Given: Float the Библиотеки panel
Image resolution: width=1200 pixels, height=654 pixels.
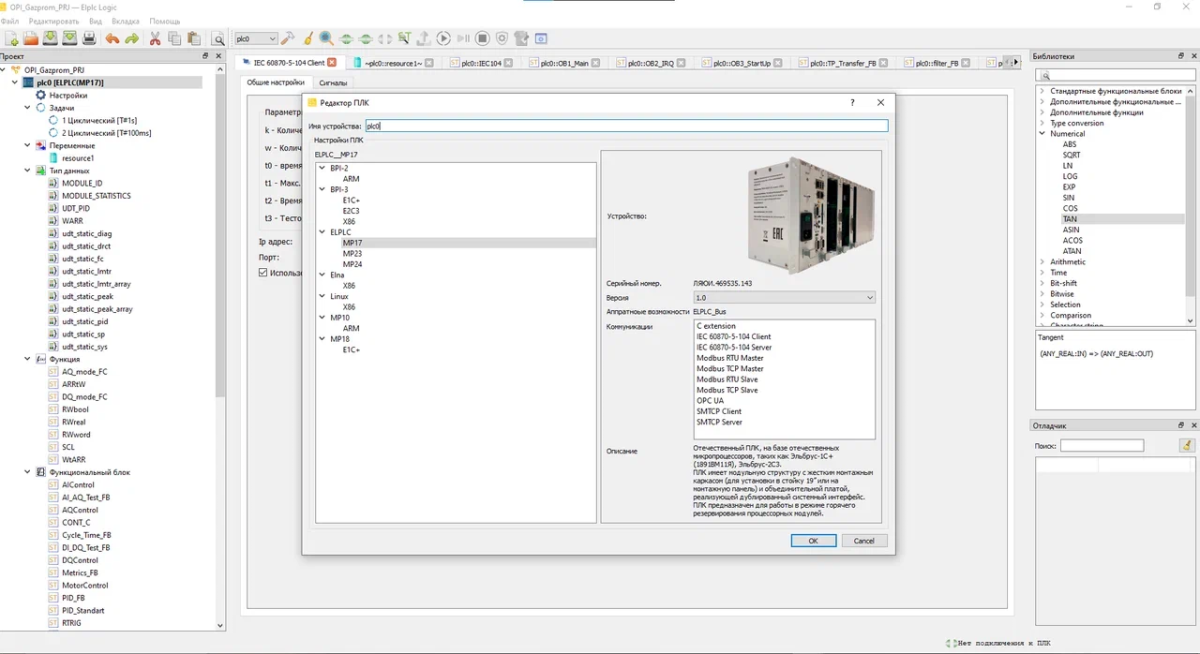Looking at the screenshot, I should point(1181,57).
